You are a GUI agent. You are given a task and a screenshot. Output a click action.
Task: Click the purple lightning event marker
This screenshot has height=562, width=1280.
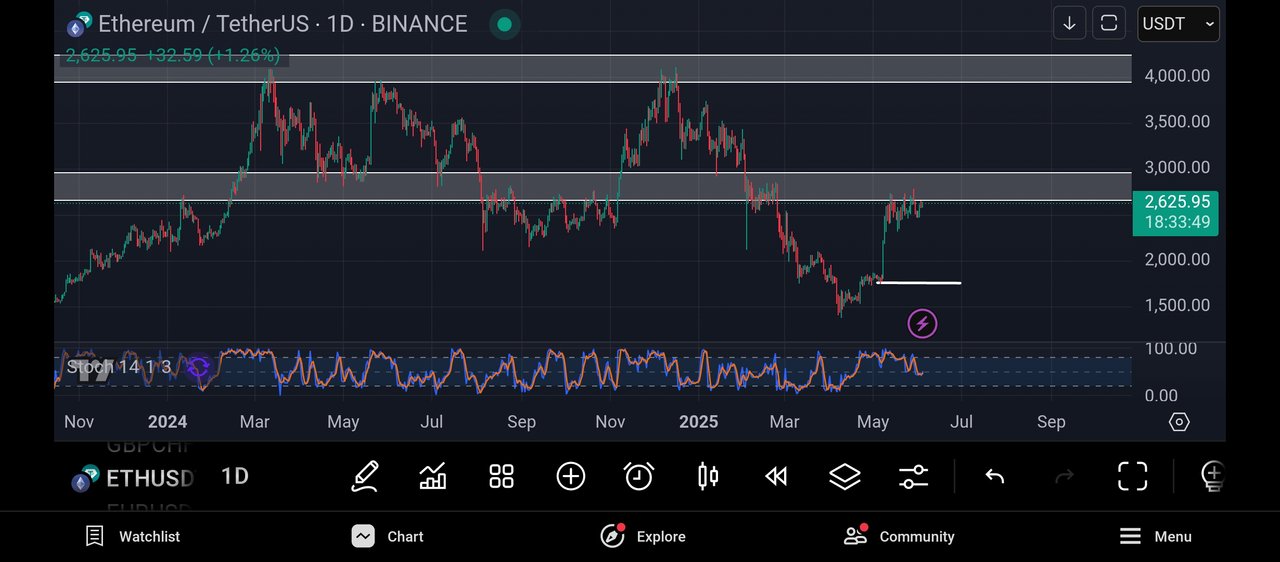point(922,323)
